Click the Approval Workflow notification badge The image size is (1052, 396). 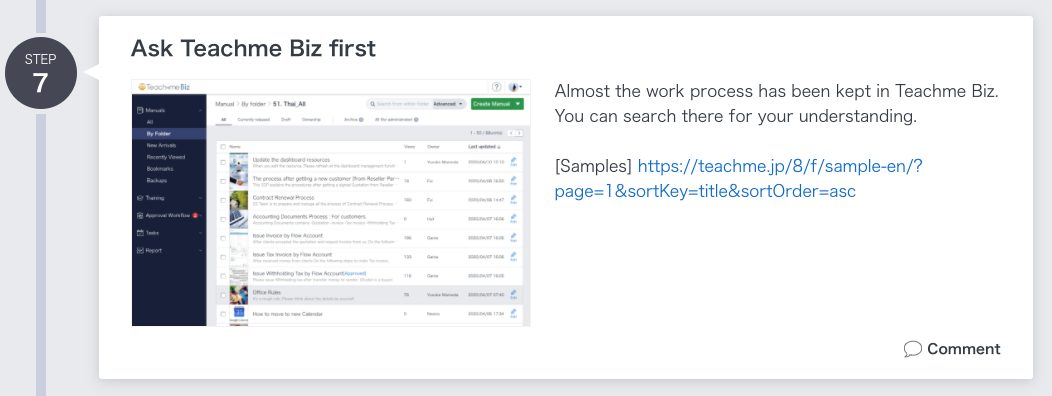(195, 215)
